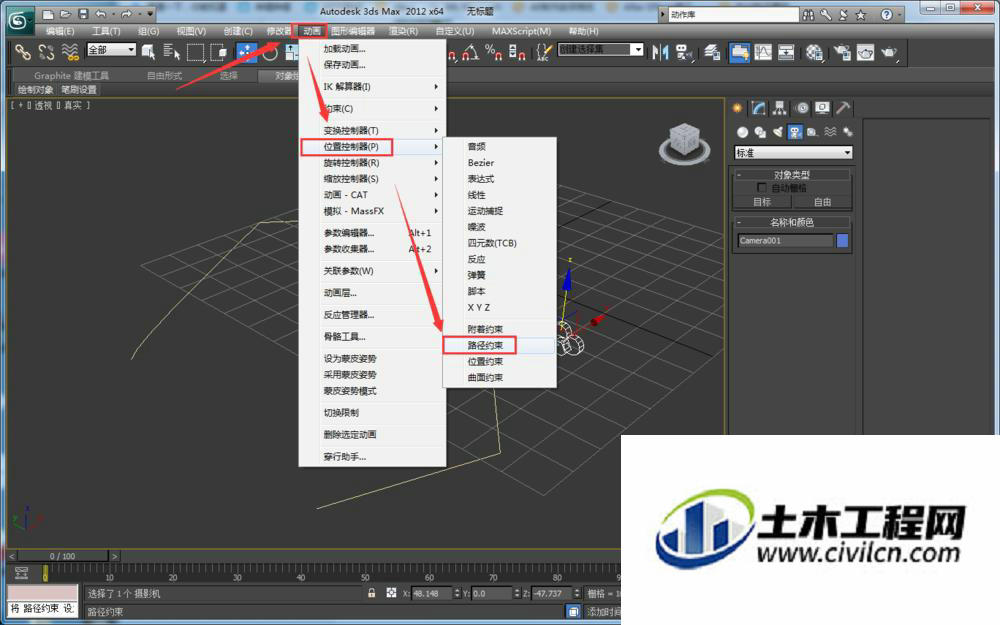Select the Cameras category icon

[795, 132]
